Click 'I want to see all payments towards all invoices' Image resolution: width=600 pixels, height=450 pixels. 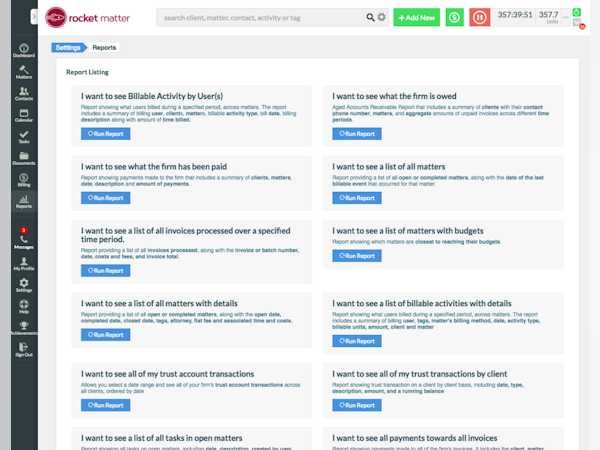click(414, 438)
